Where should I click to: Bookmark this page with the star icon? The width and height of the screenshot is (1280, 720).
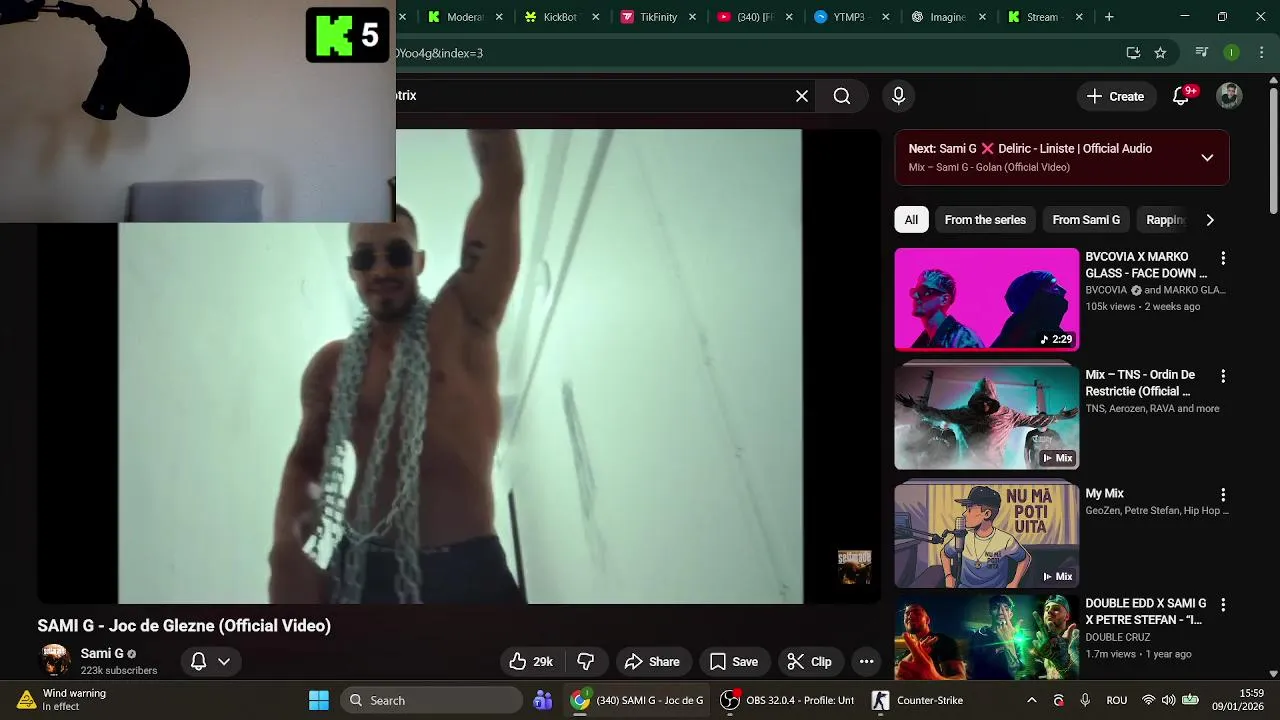pyautogui.click(x=1160, y=53)
